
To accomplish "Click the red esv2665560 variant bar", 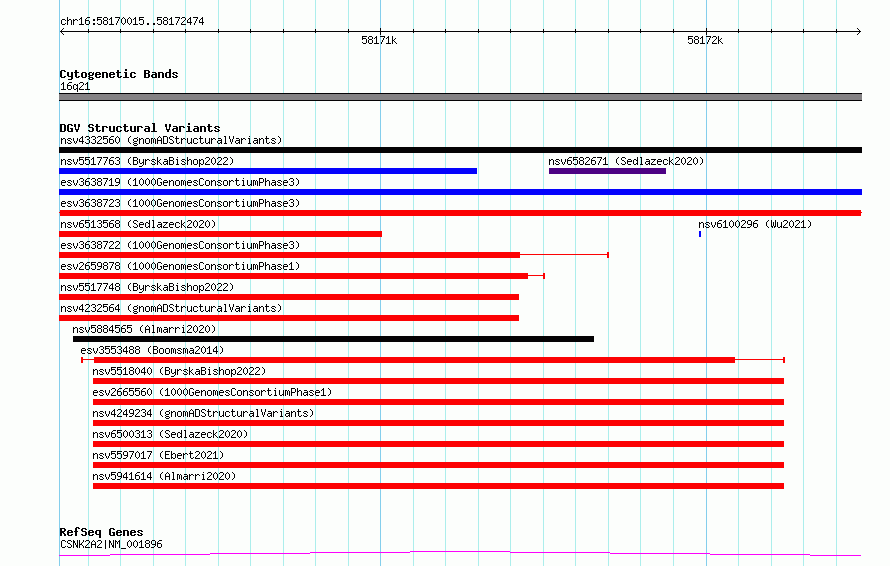I will (438, 403).
